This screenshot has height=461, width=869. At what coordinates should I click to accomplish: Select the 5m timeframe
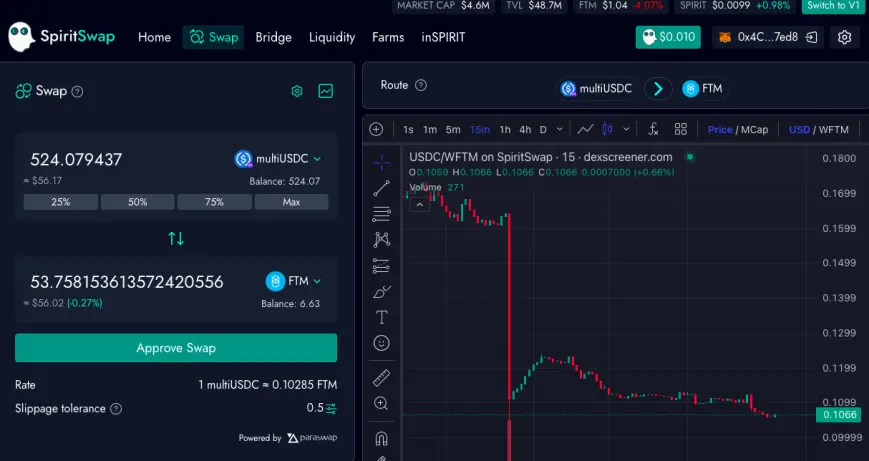pos(453,130)
